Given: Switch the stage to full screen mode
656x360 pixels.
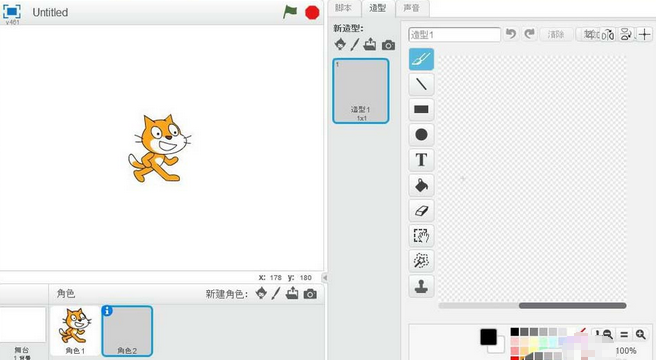Looking at the screenshot, I should [12, 11].
